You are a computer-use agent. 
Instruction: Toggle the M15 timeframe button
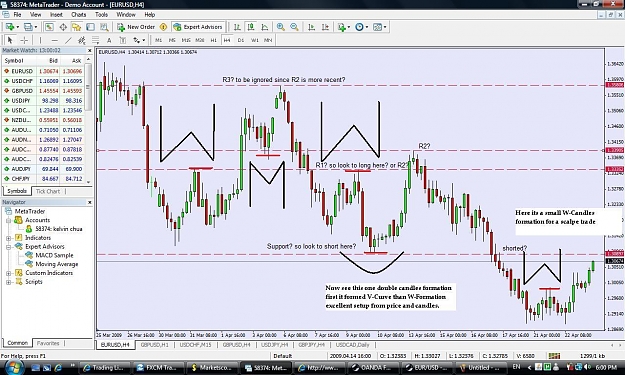[x=186, y=40]
